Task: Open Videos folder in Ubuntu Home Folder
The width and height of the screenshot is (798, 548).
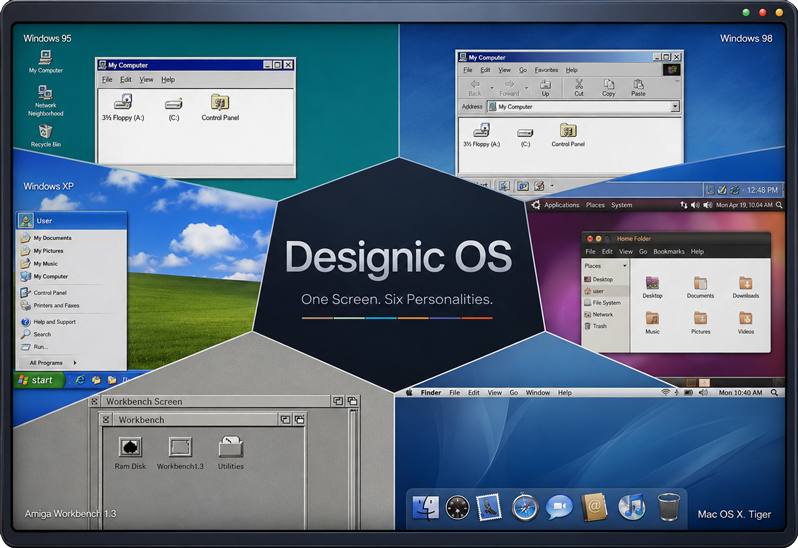Action: click(746, 323)
